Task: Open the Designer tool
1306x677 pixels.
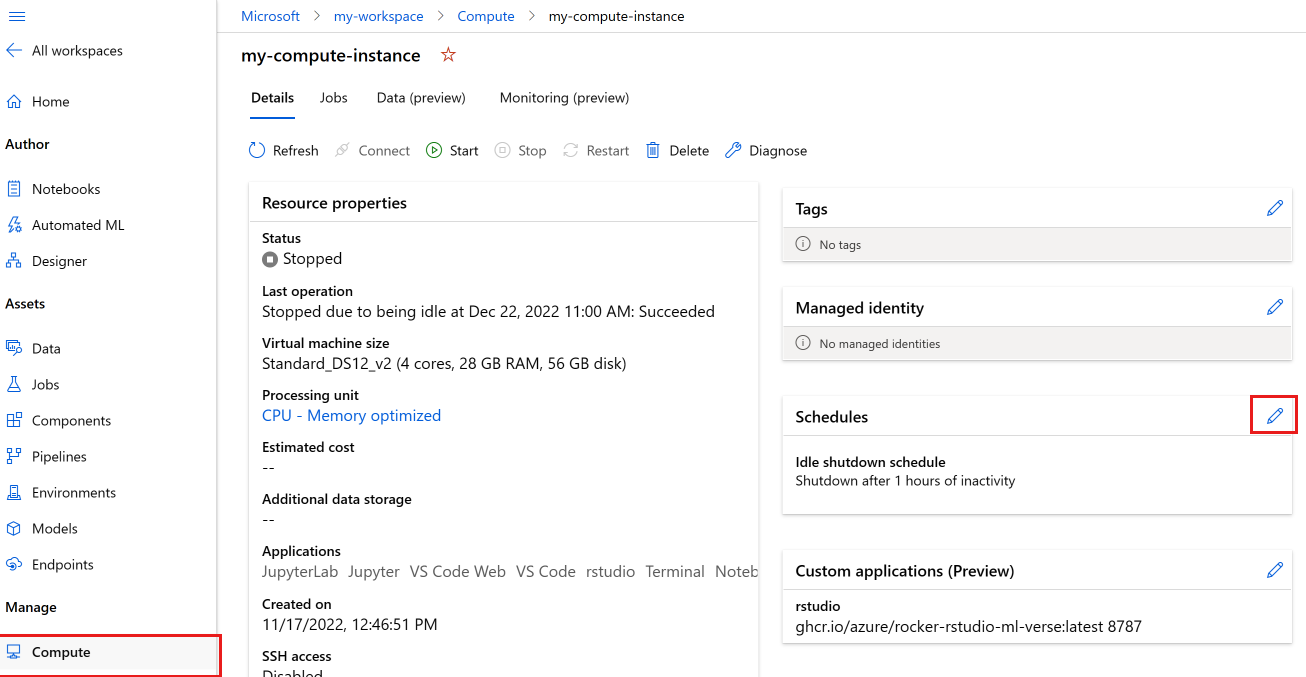Action: [61, 260]
